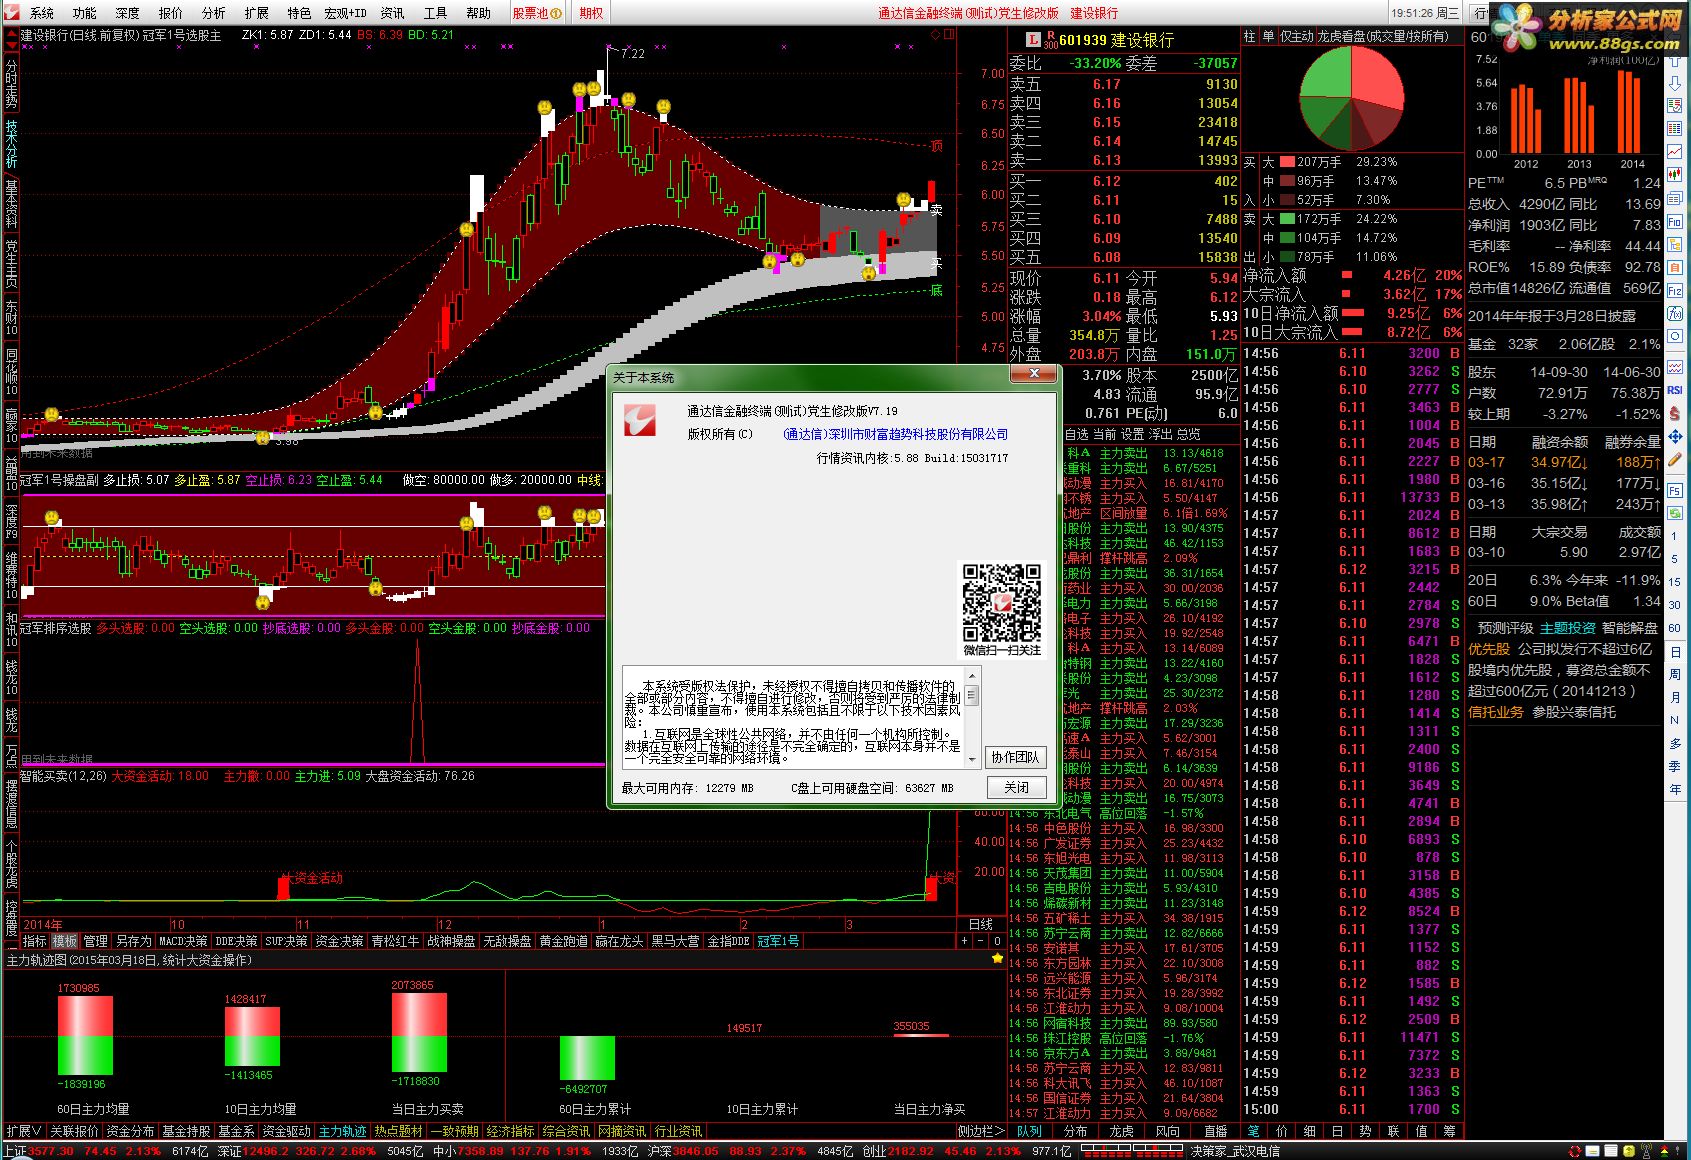
Task: Open the 工具 menu
Action: click(436, 13)
